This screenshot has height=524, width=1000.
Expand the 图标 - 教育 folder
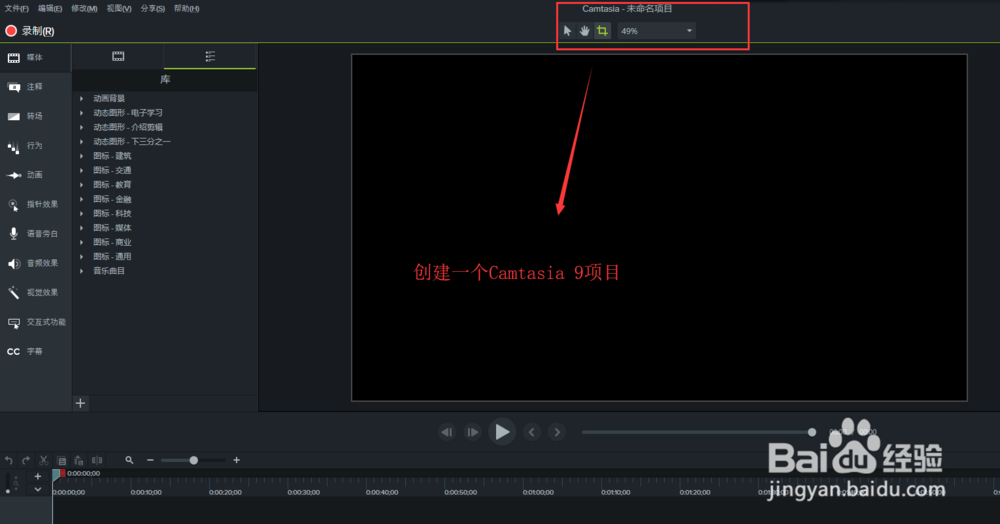click(x=82, y=184)
